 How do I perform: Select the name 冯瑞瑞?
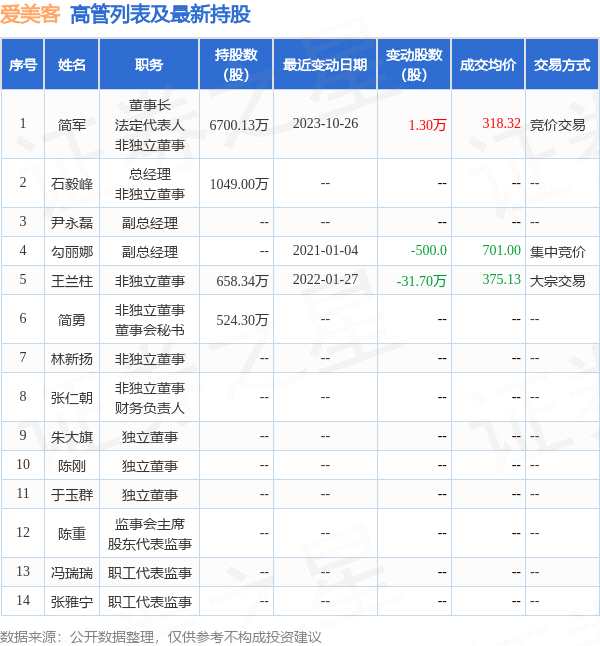pos(72,573)
